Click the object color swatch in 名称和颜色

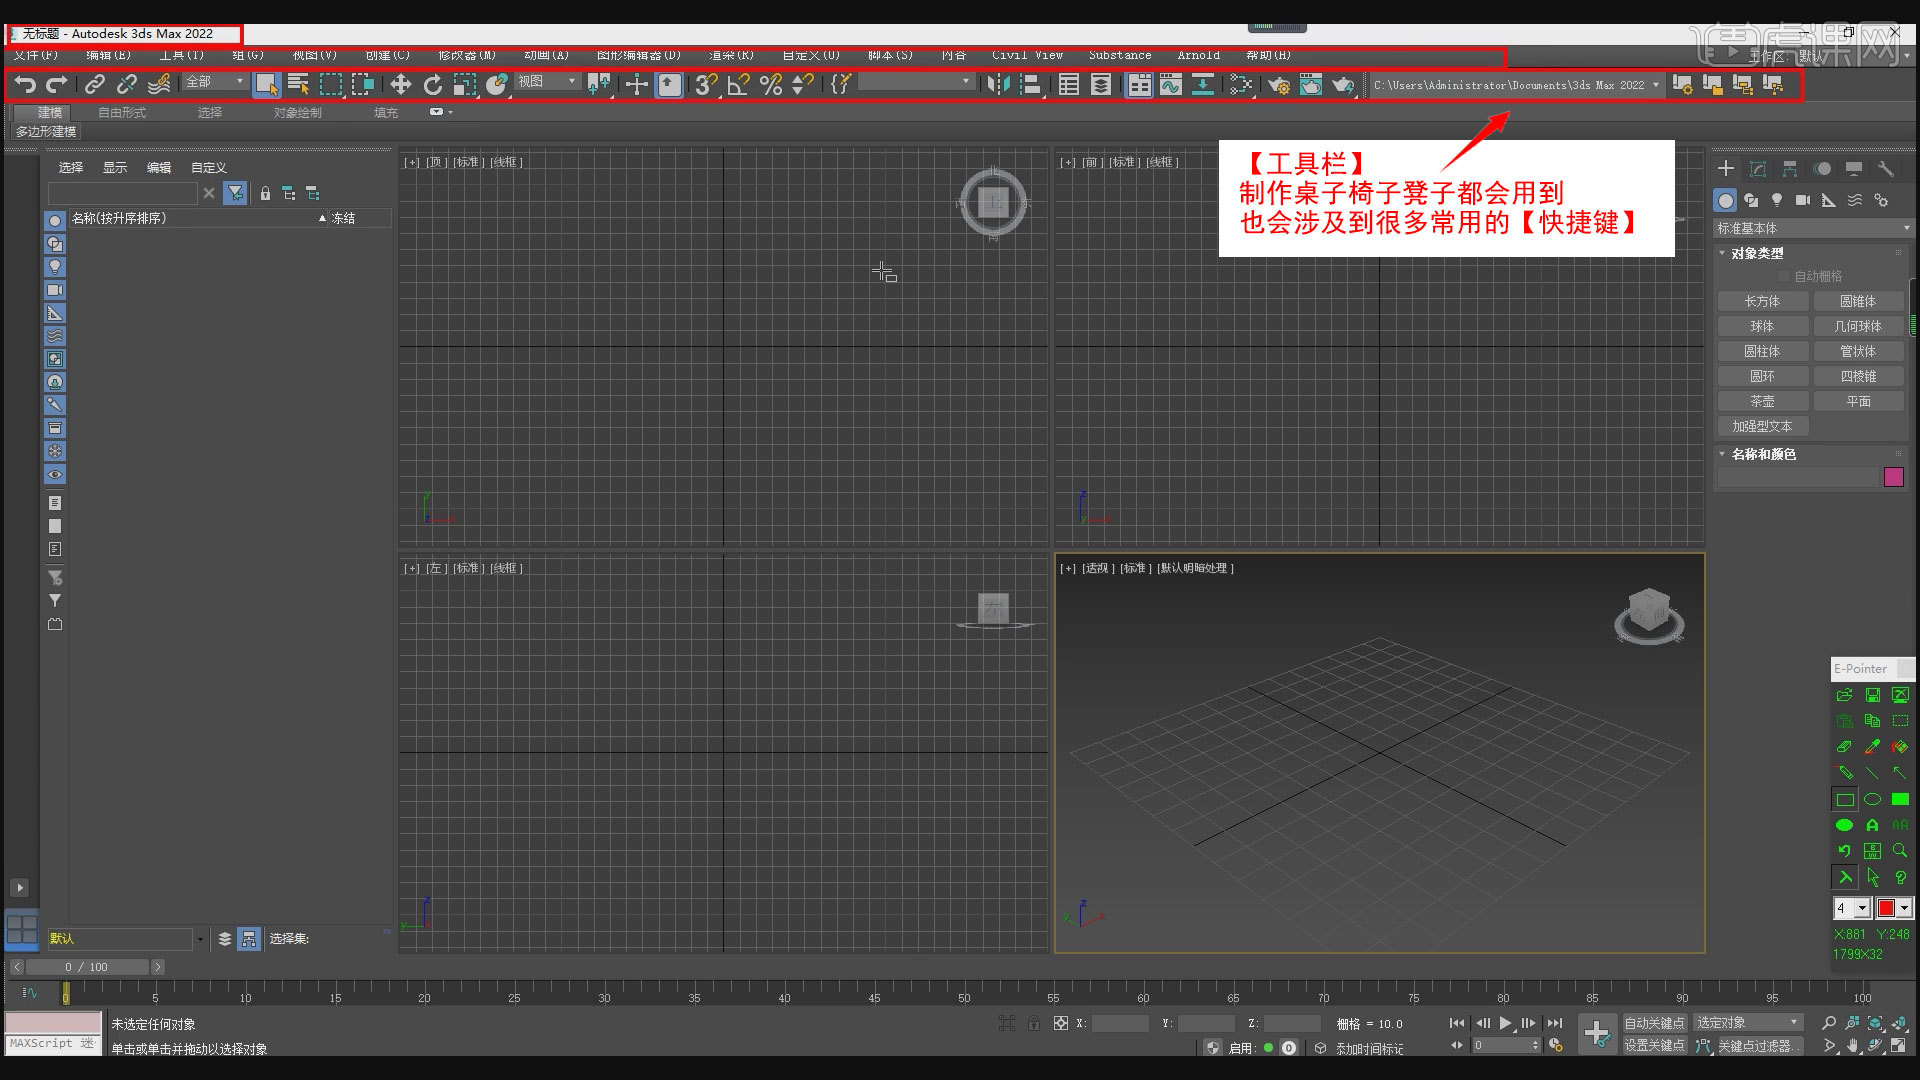click(x=1894, y=477)
